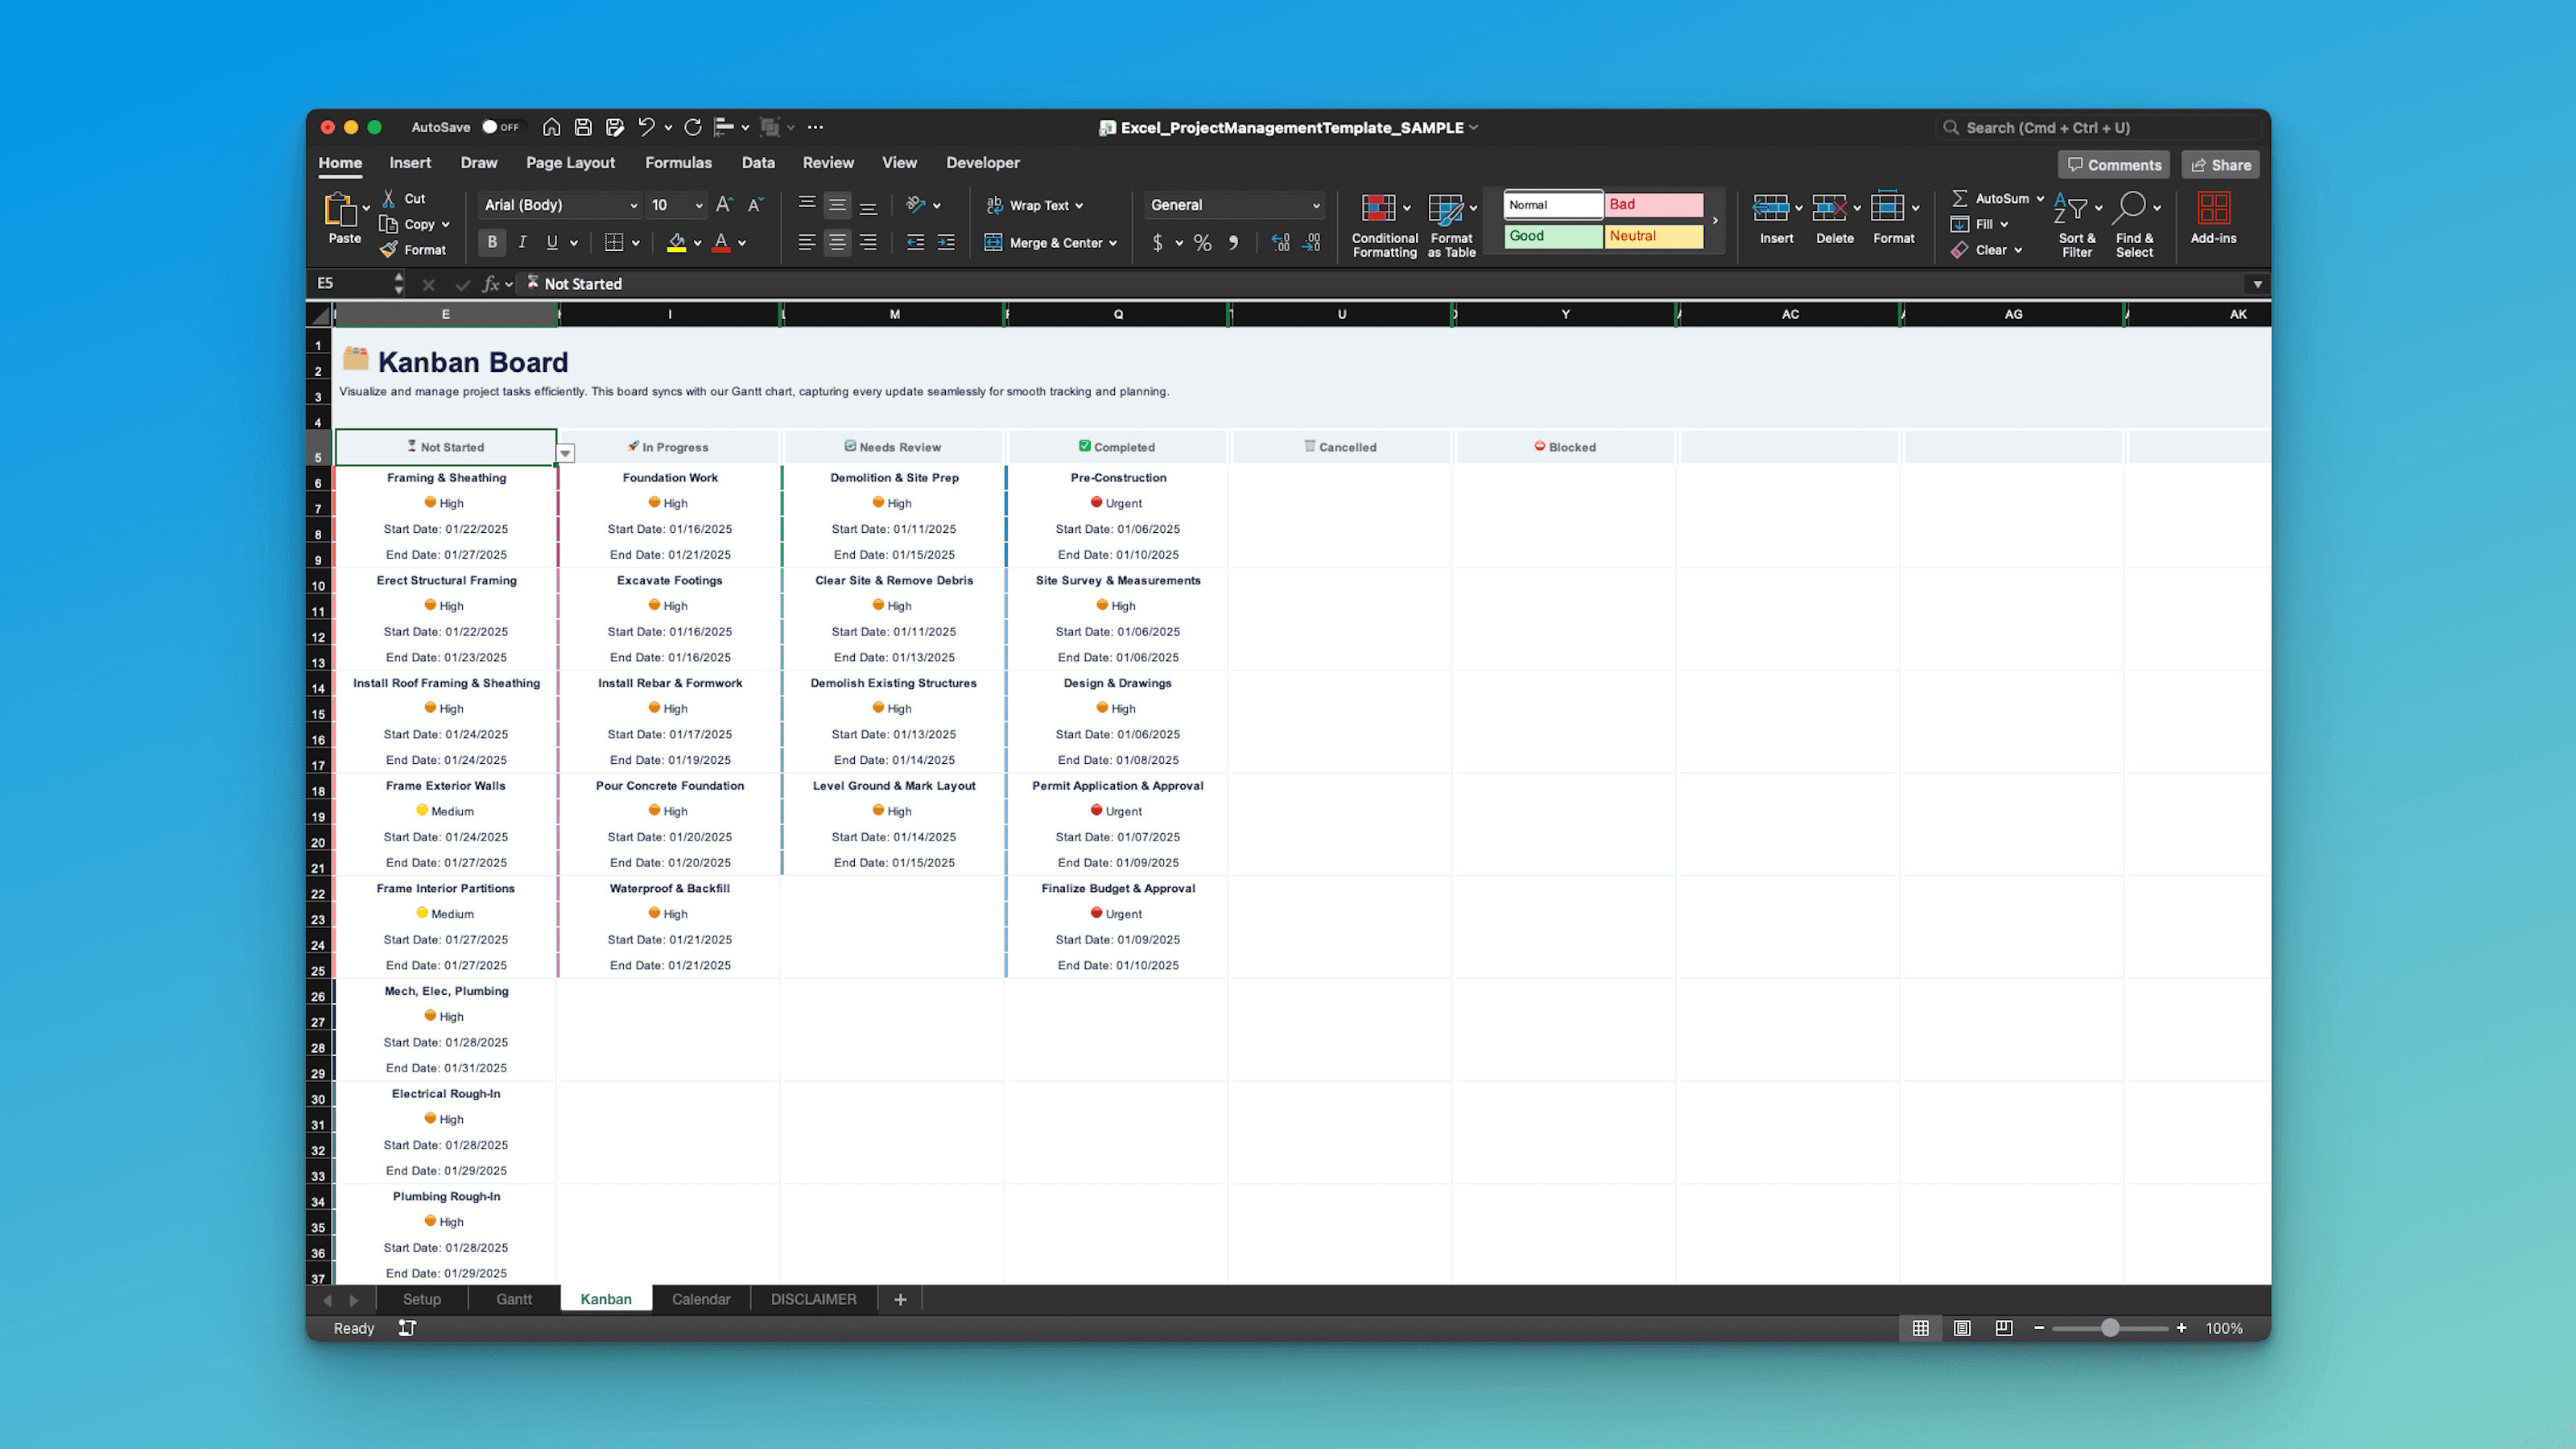Switch to the Formulas ribbon tab
The height and width of the screenshot is (1449, 2576).
click(679, 163)
